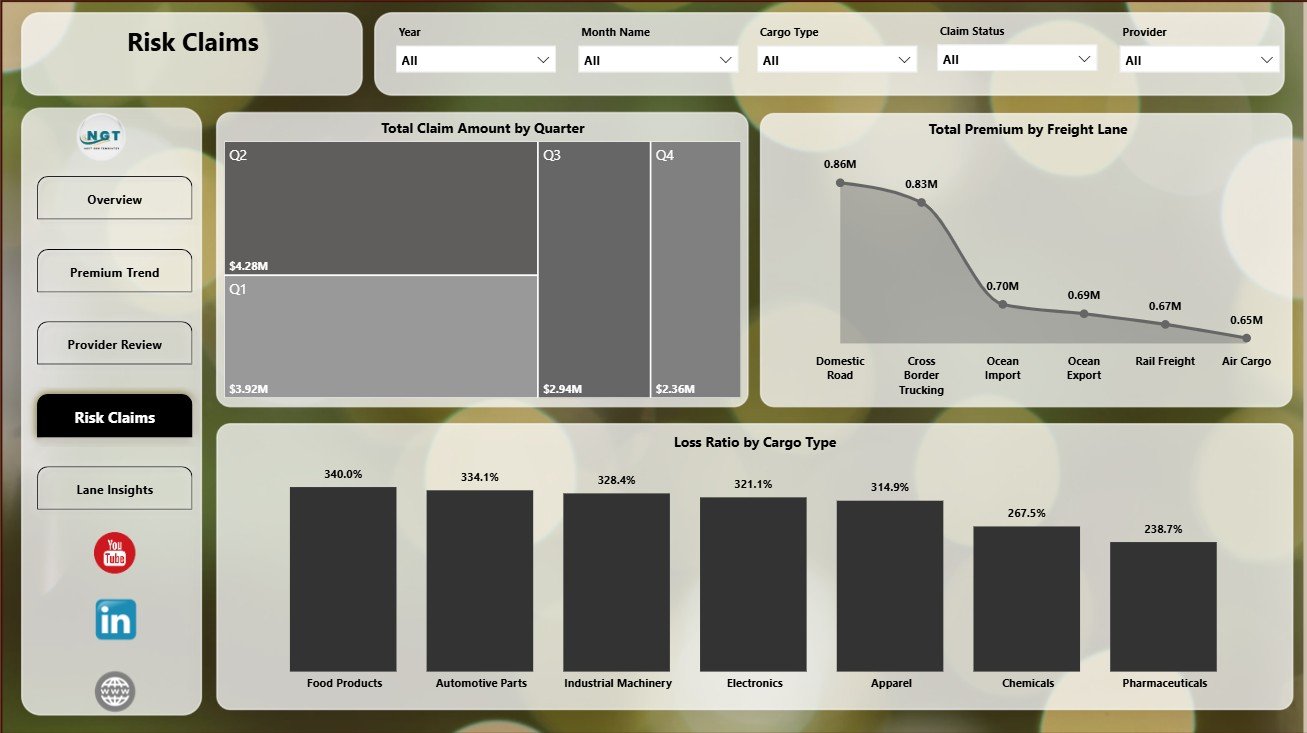Click the 0.69M premium label
1307x733 pixels.
(1084, 295)
